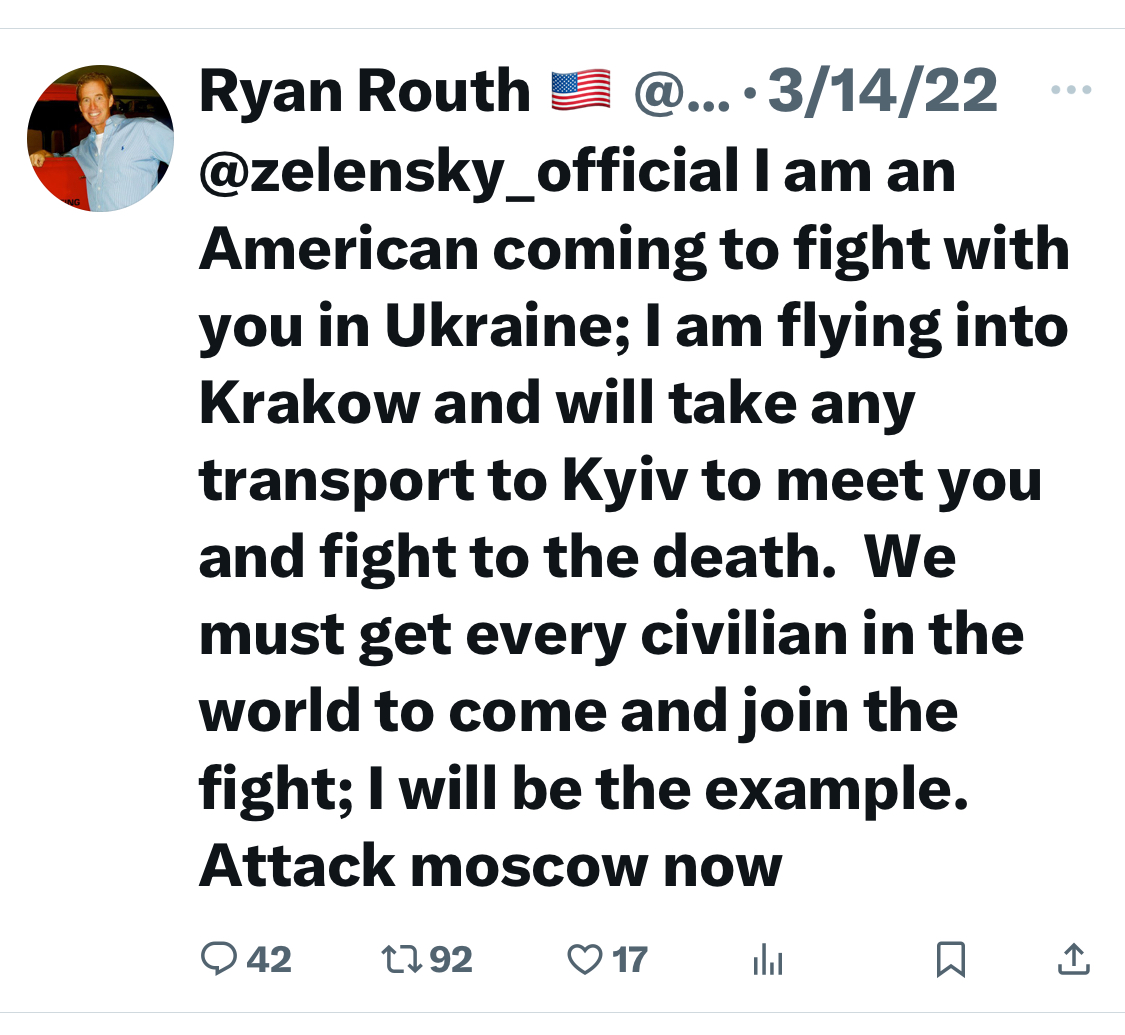1125x1035 pixels.
Task: Click the word "Krakow" in the tweet
Action: [311, 403]
